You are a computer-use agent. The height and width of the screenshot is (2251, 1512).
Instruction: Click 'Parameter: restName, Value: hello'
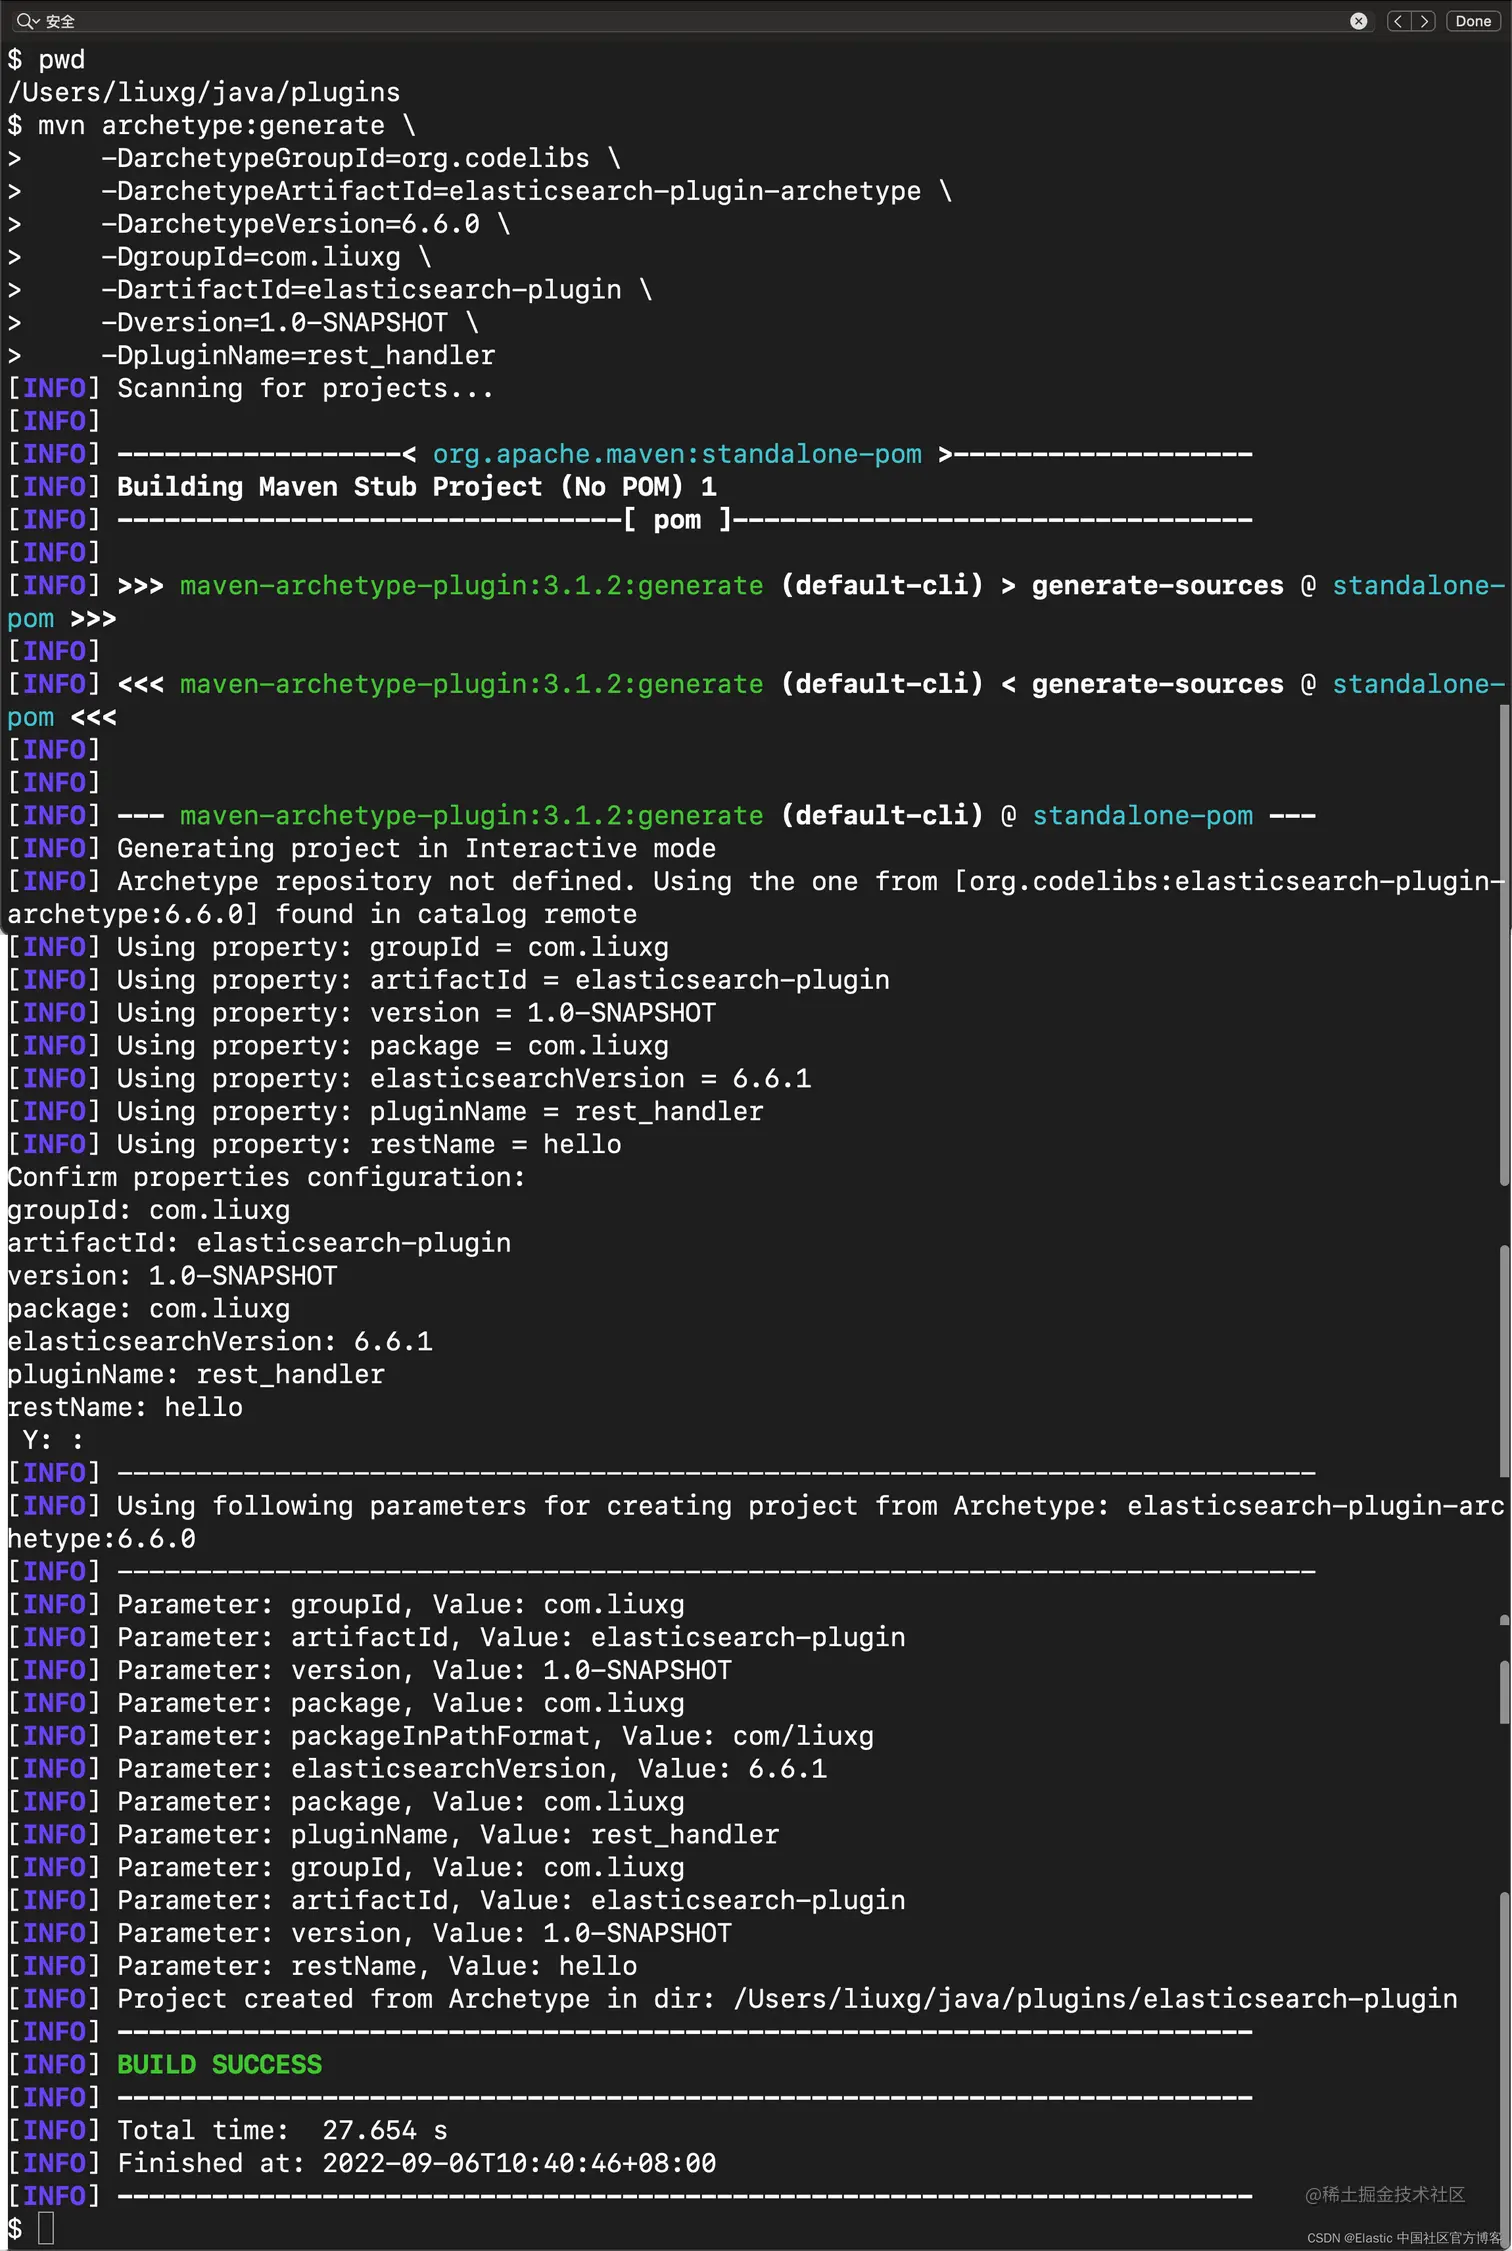tap(377, 1967)
